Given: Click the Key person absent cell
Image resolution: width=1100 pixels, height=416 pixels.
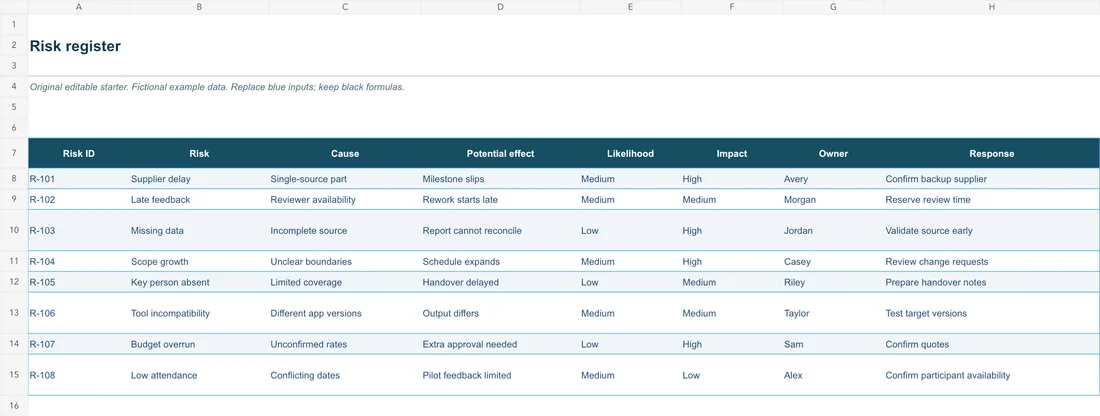Looking at the screenshot, I should (199, 282).
